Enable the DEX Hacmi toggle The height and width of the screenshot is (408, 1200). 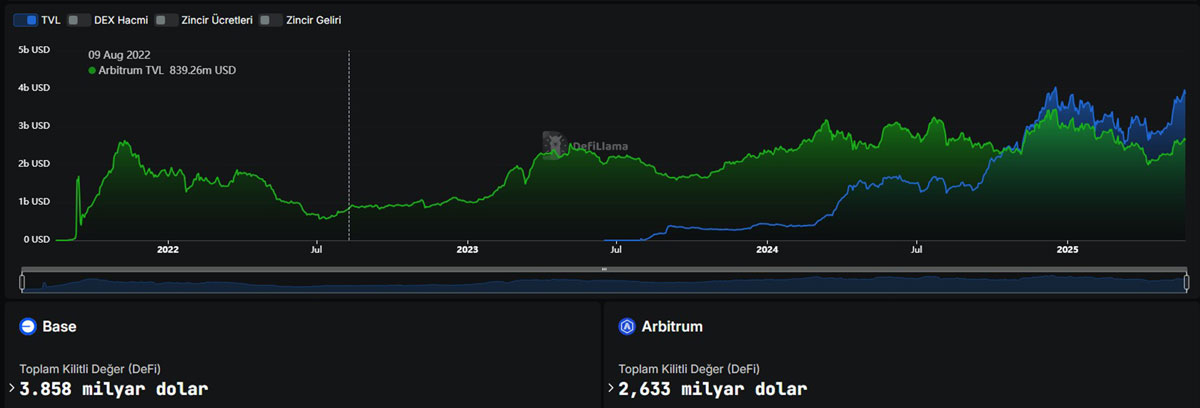pyautogui.click(x=78, y=20)
